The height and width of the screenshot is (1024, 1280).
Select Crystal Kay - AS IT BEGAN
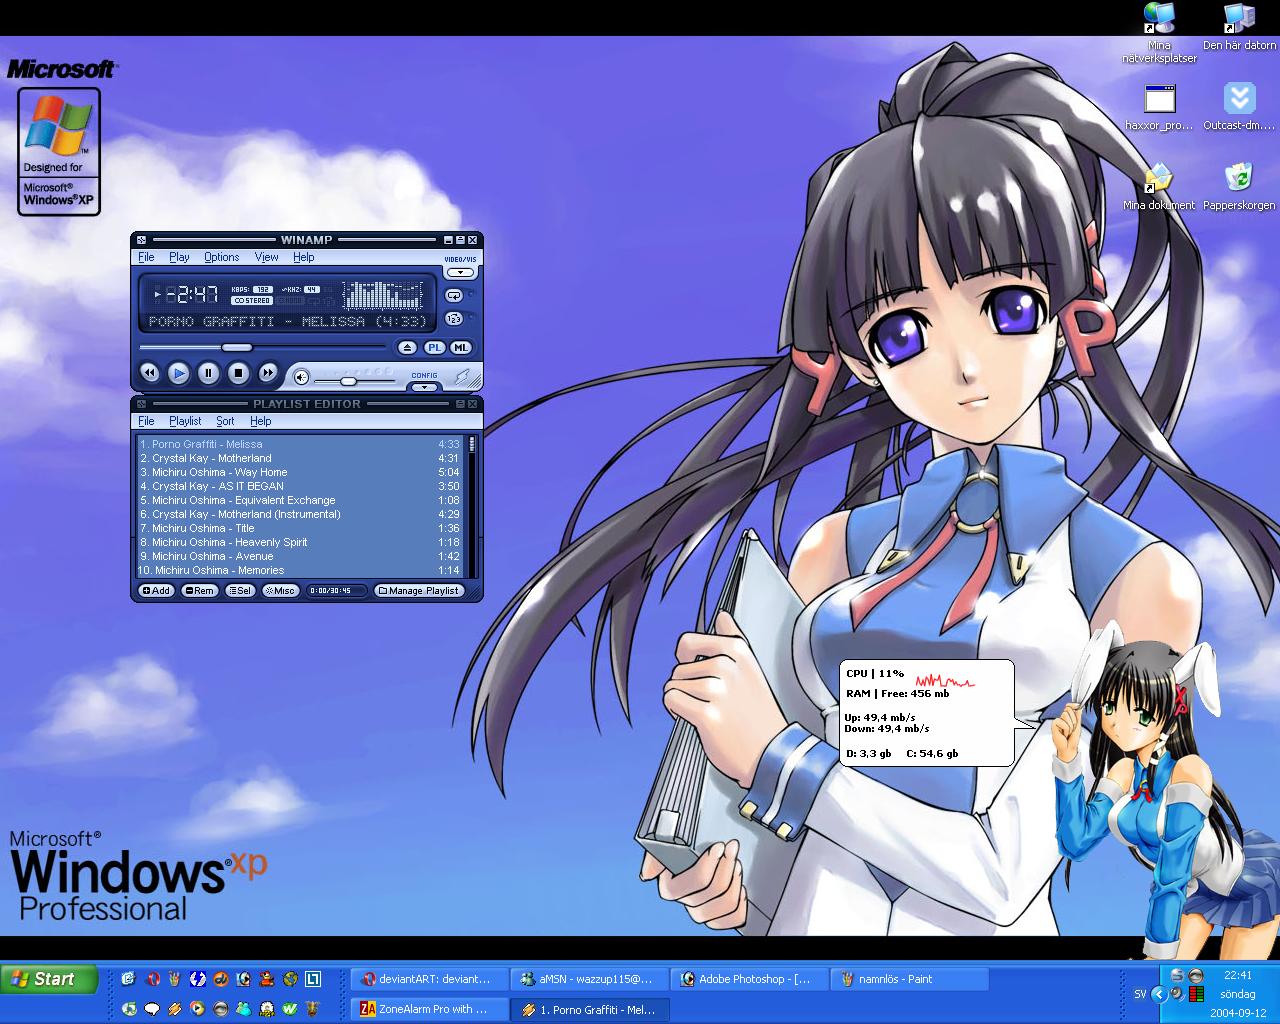299,486
